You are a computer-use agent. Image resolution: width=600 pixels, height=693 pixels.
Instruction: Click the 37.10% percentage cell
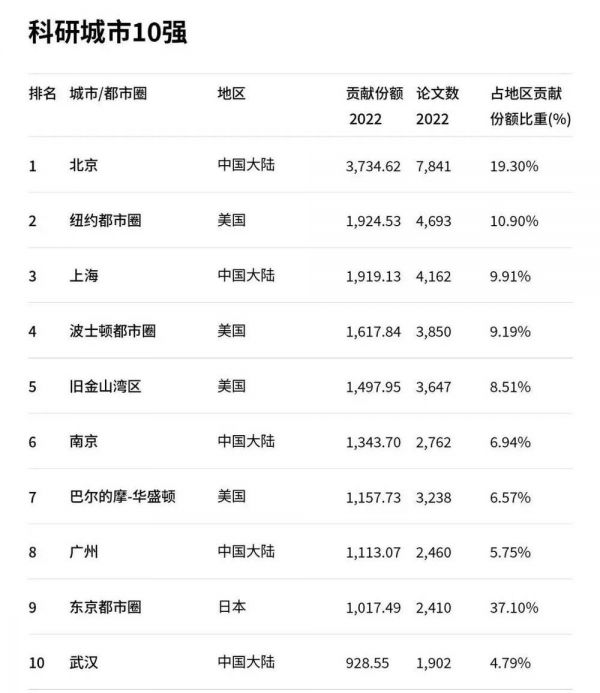coord(515,607)
